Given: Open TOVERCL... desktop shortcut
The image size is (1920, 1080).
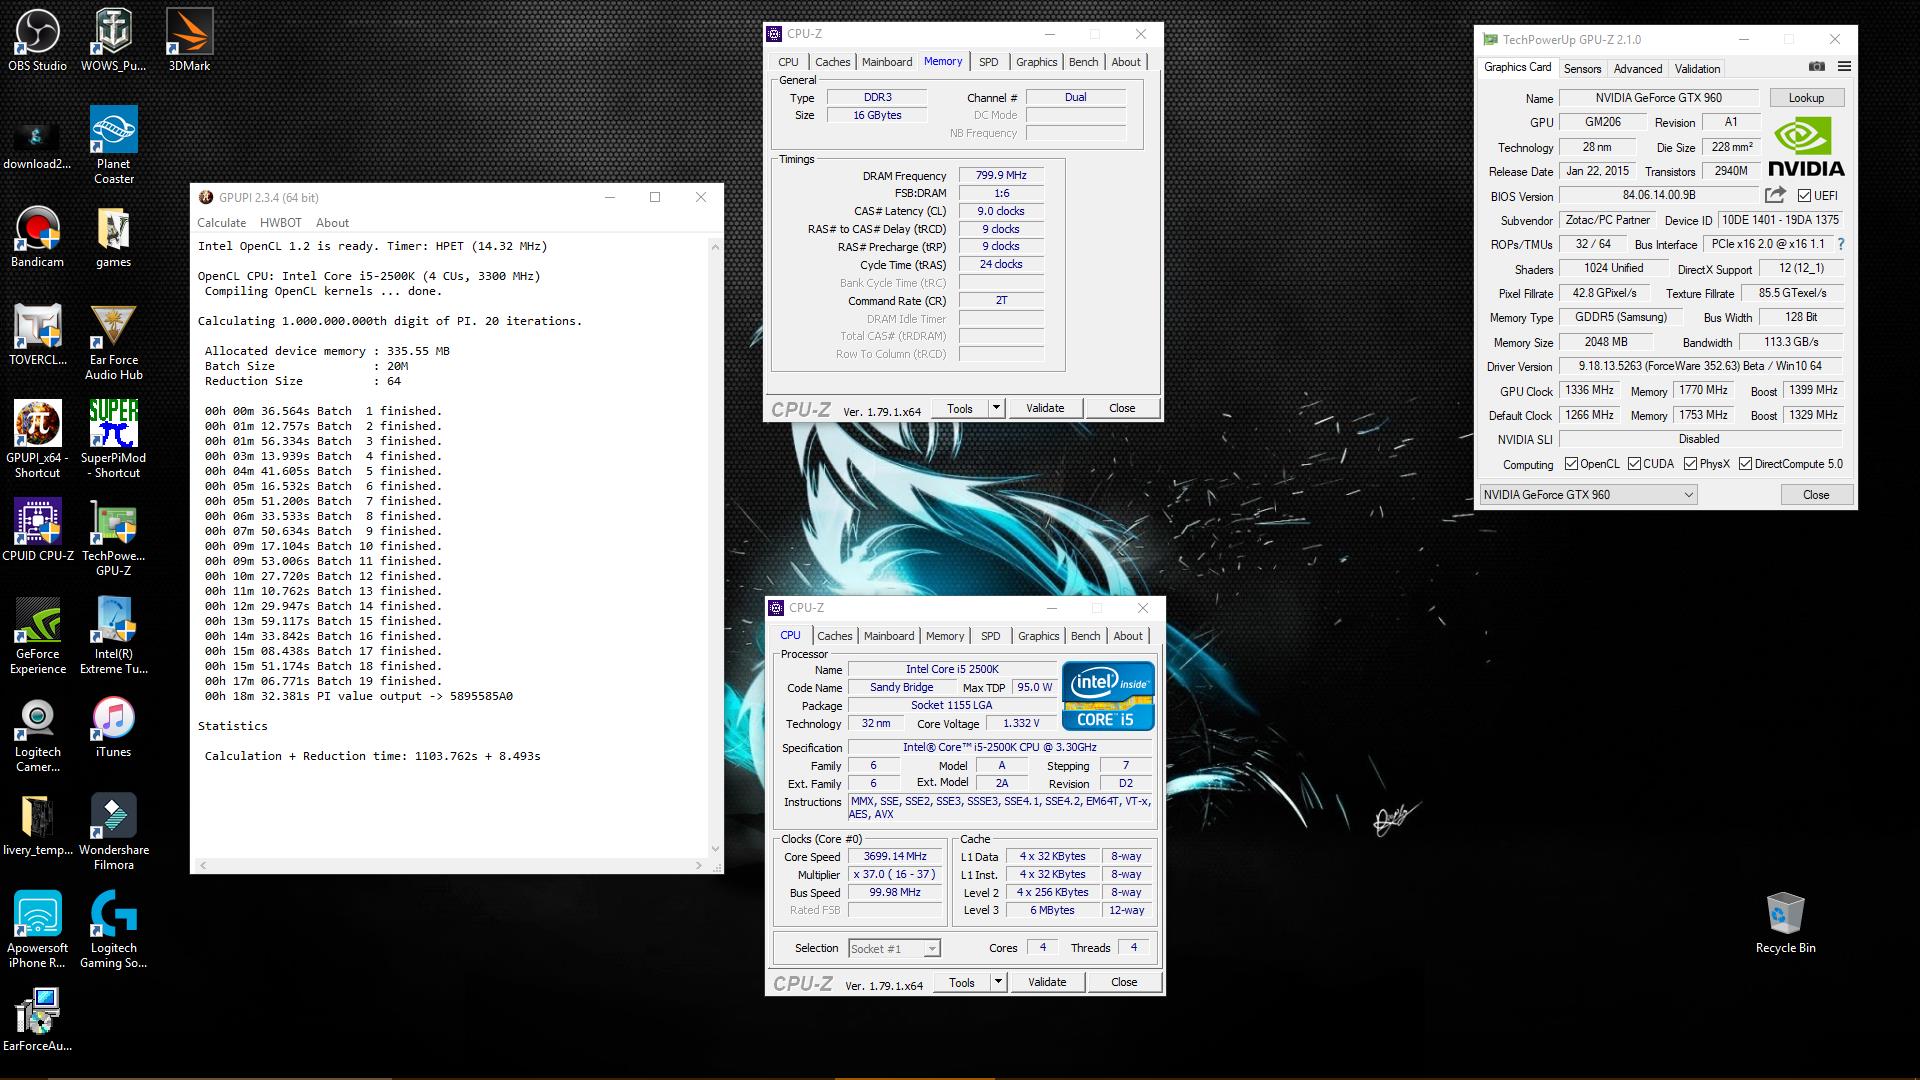Looking at the screenshot, I should pos(37,335).
